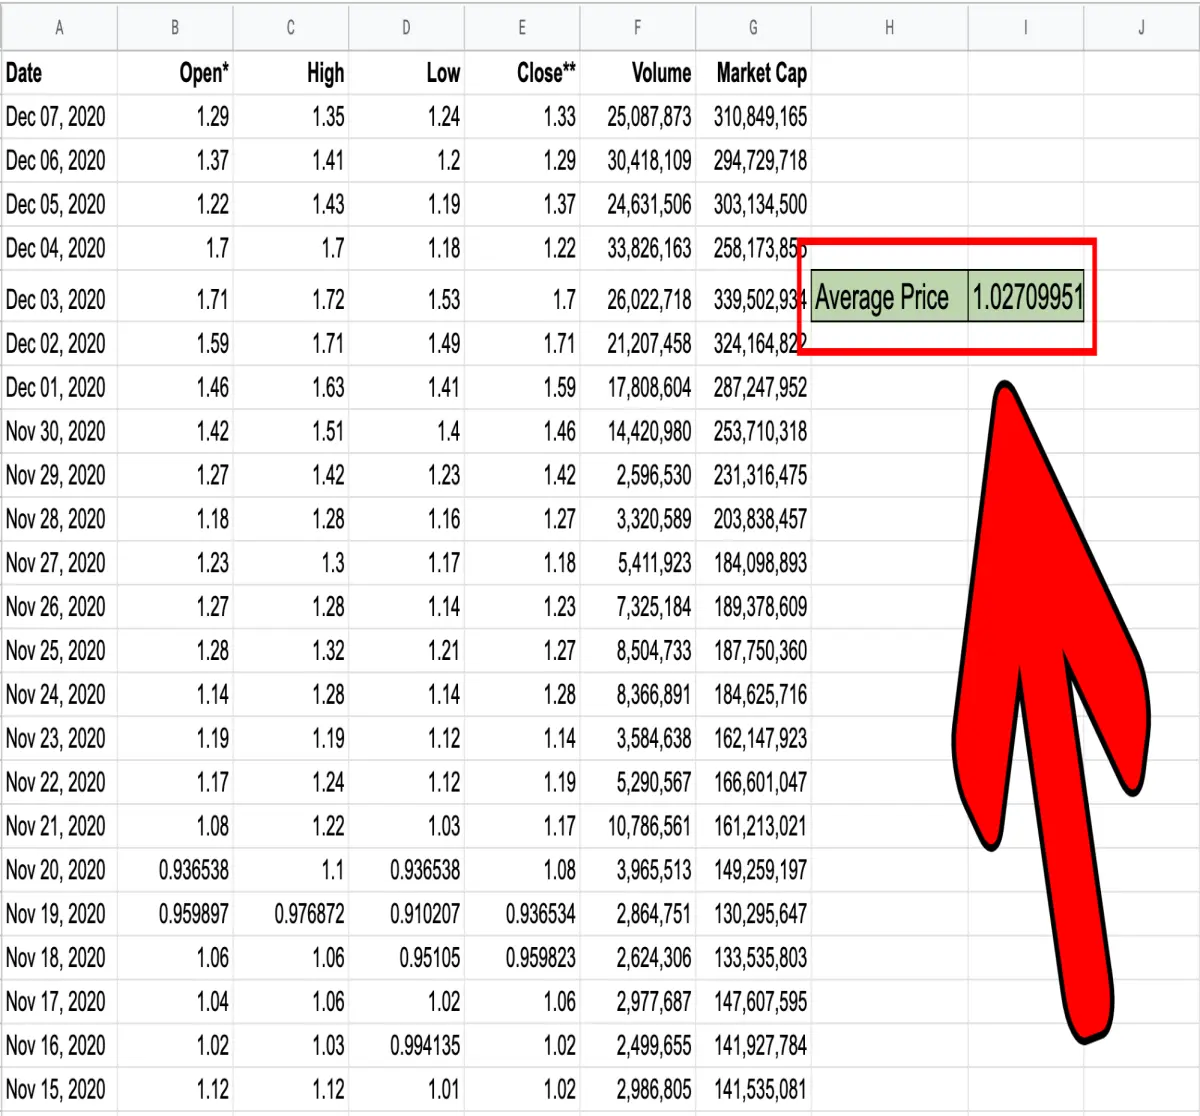Select Close value 0.959823 for Nov 18
The image size is (1200, 1116).
[522, 958]
